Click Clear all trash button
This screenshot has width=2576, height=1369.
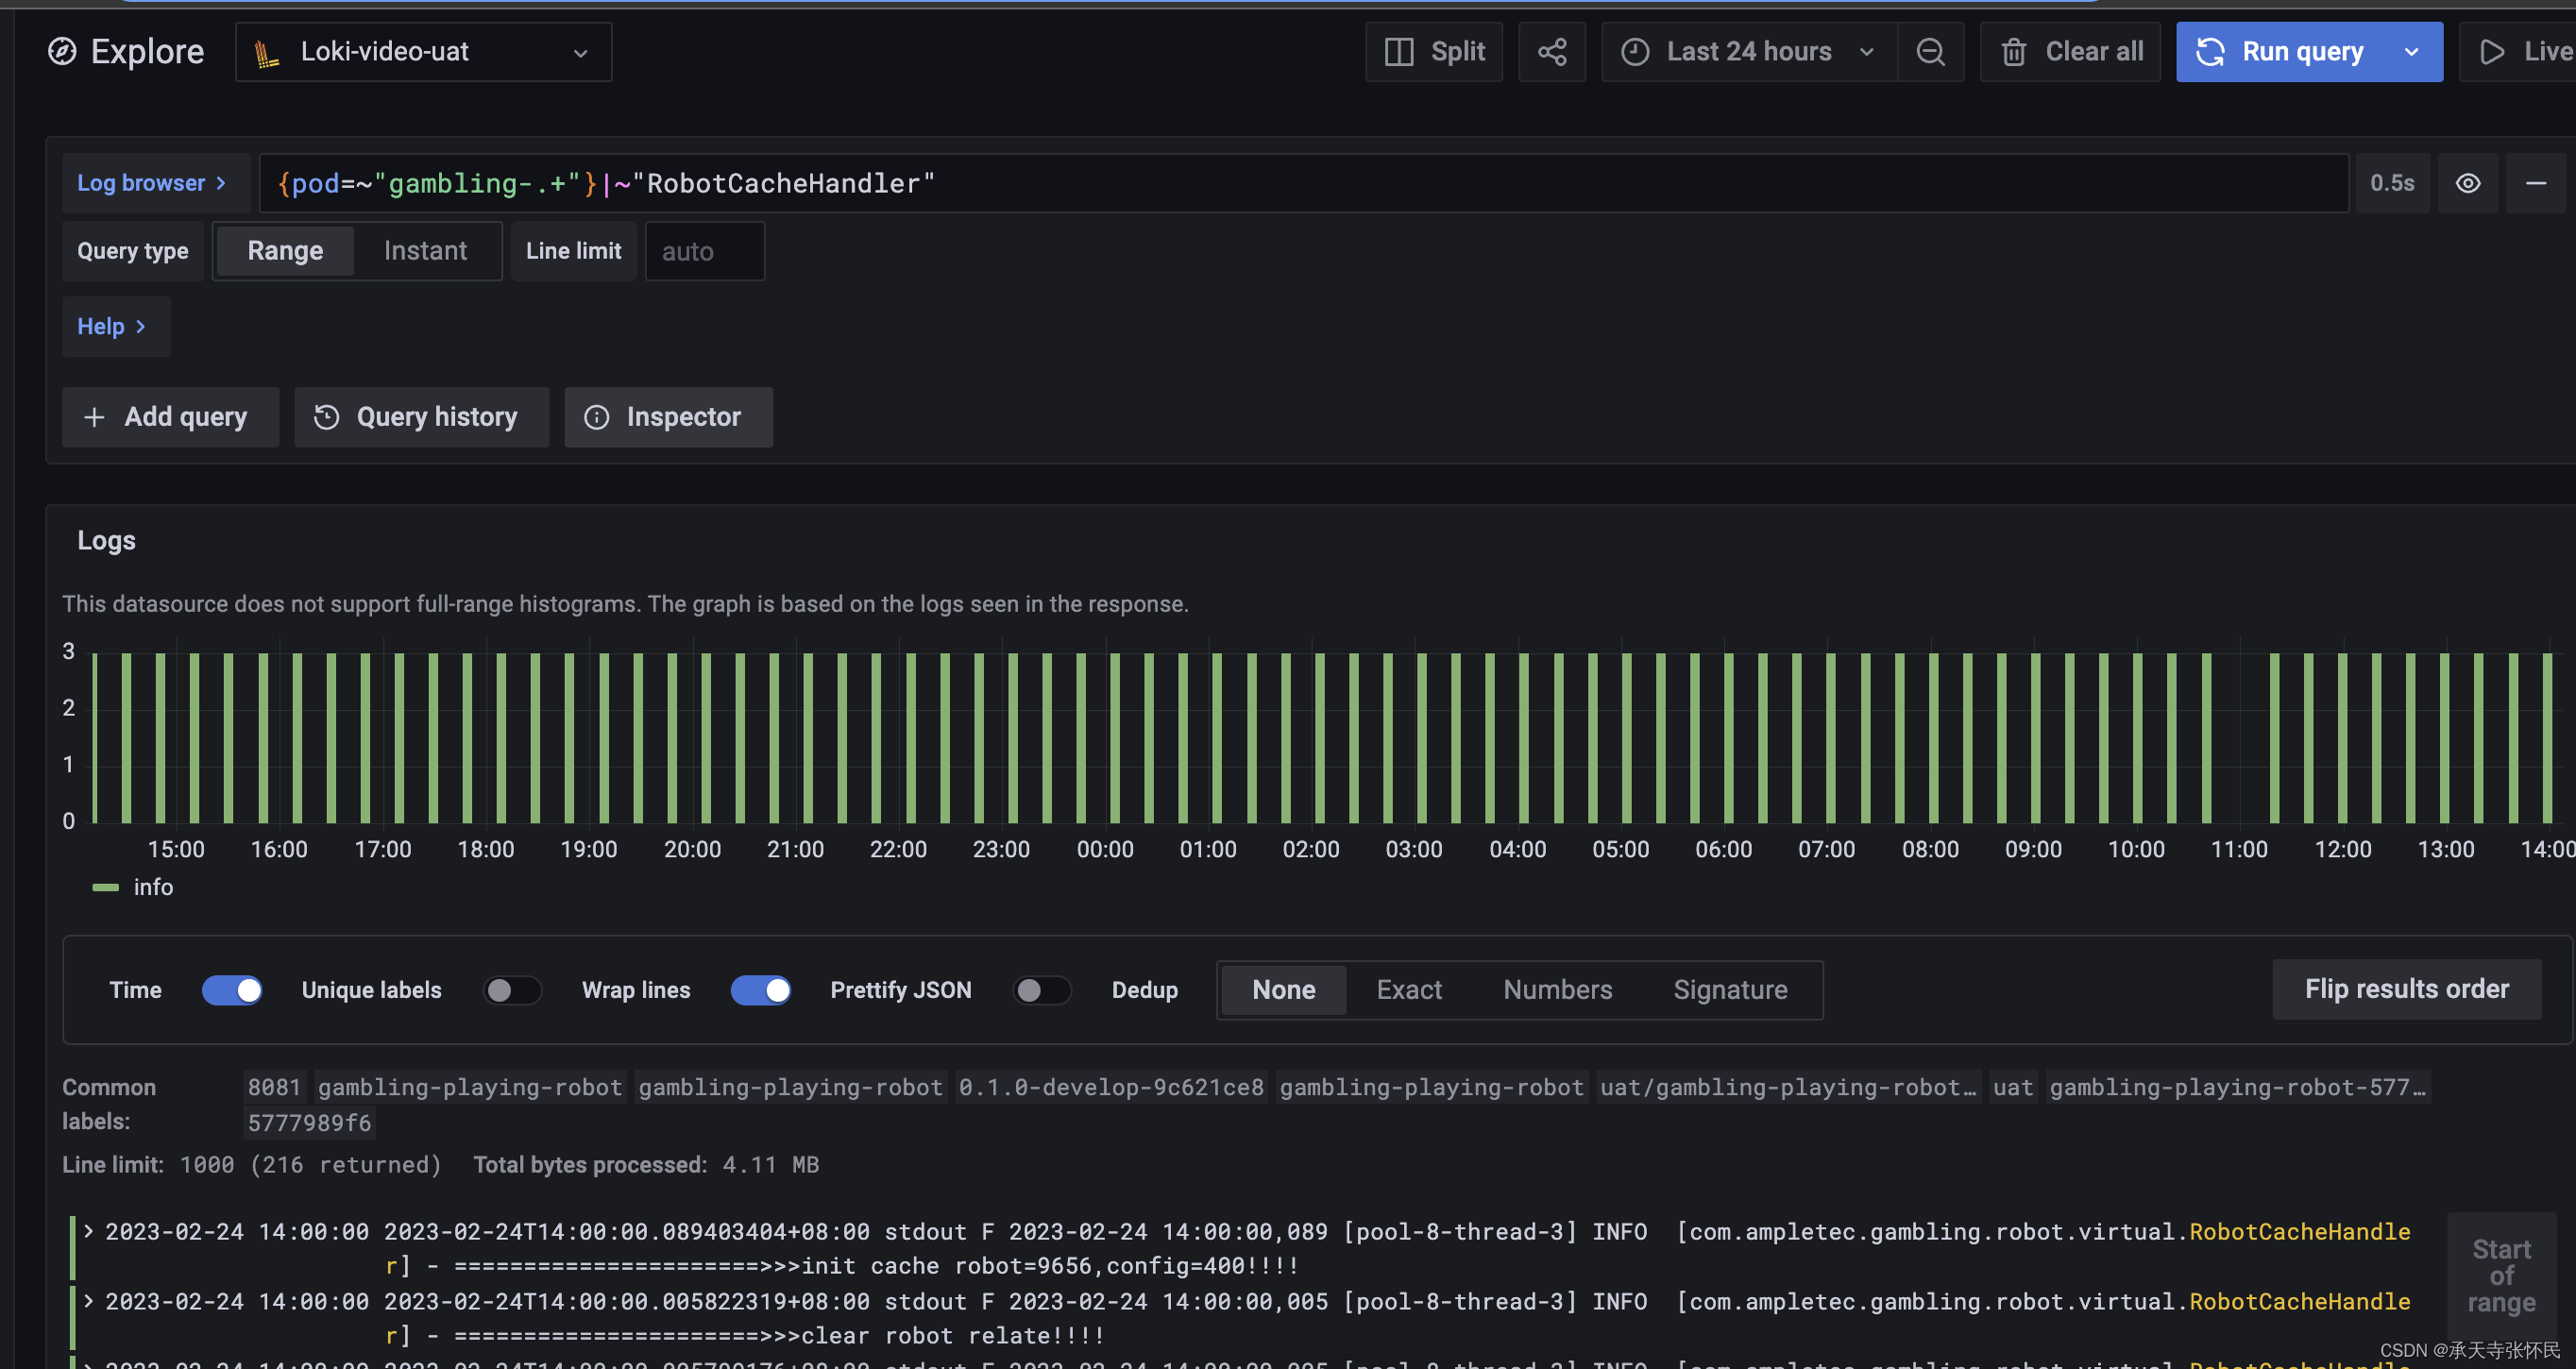coord(2071,52)
